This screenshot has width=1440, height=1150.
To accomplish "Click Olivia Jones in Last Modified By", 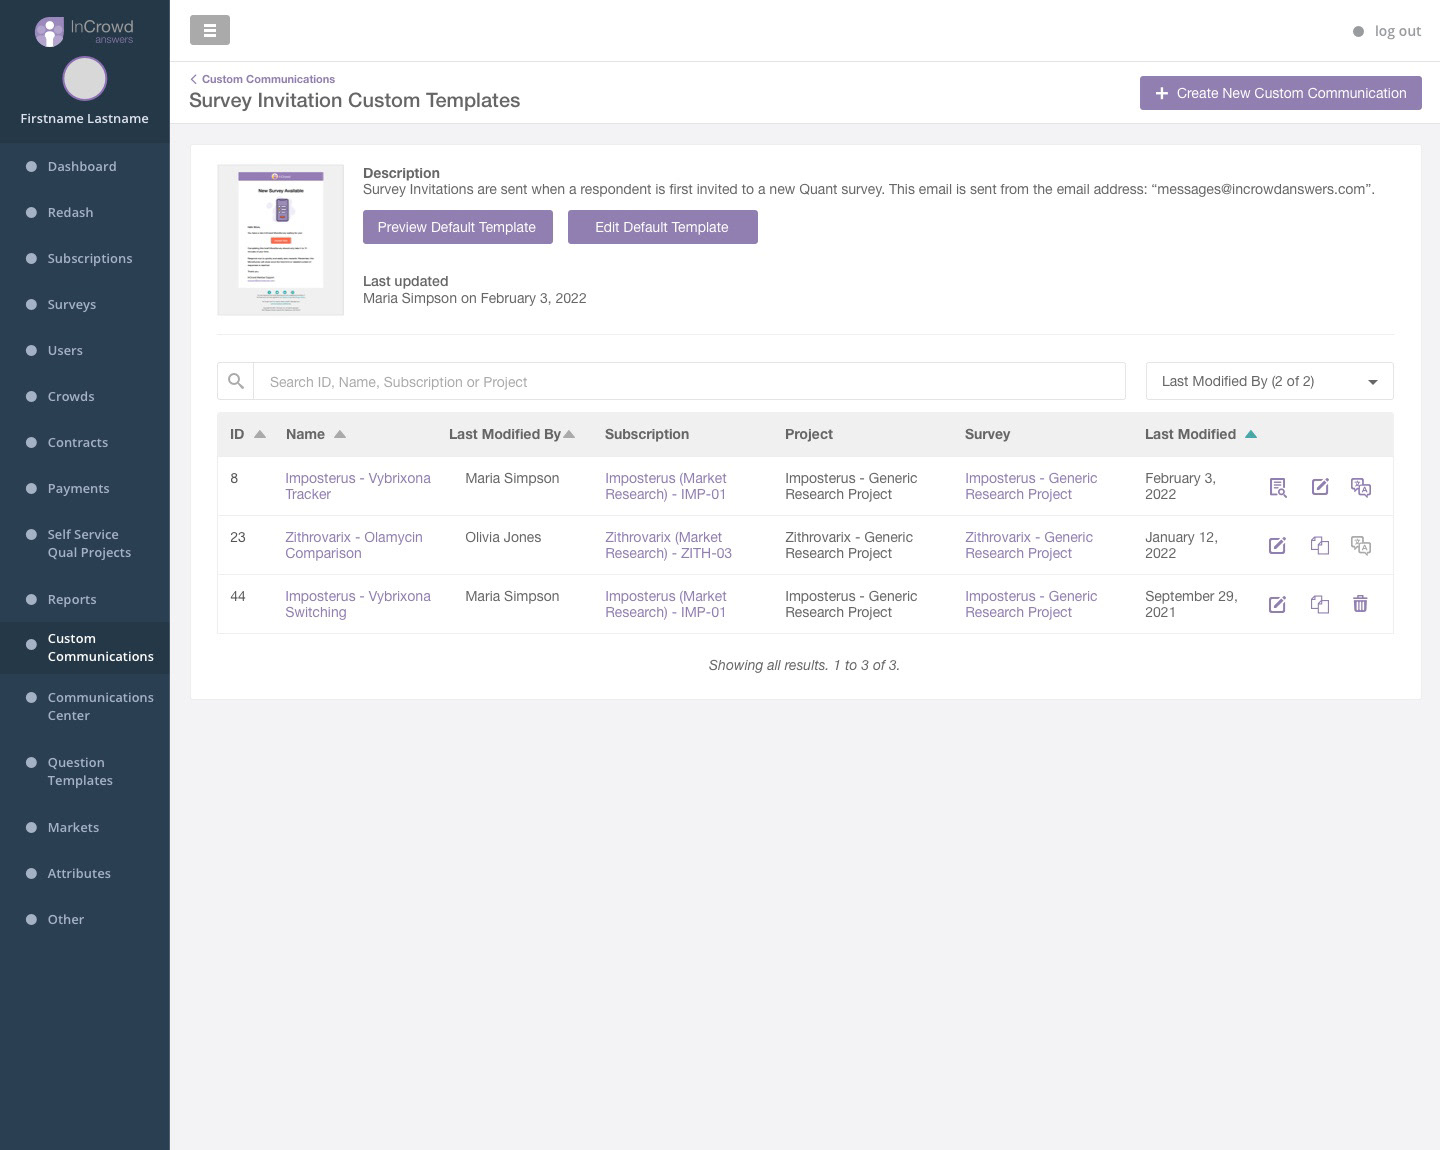I will click(x=503, y=537).
